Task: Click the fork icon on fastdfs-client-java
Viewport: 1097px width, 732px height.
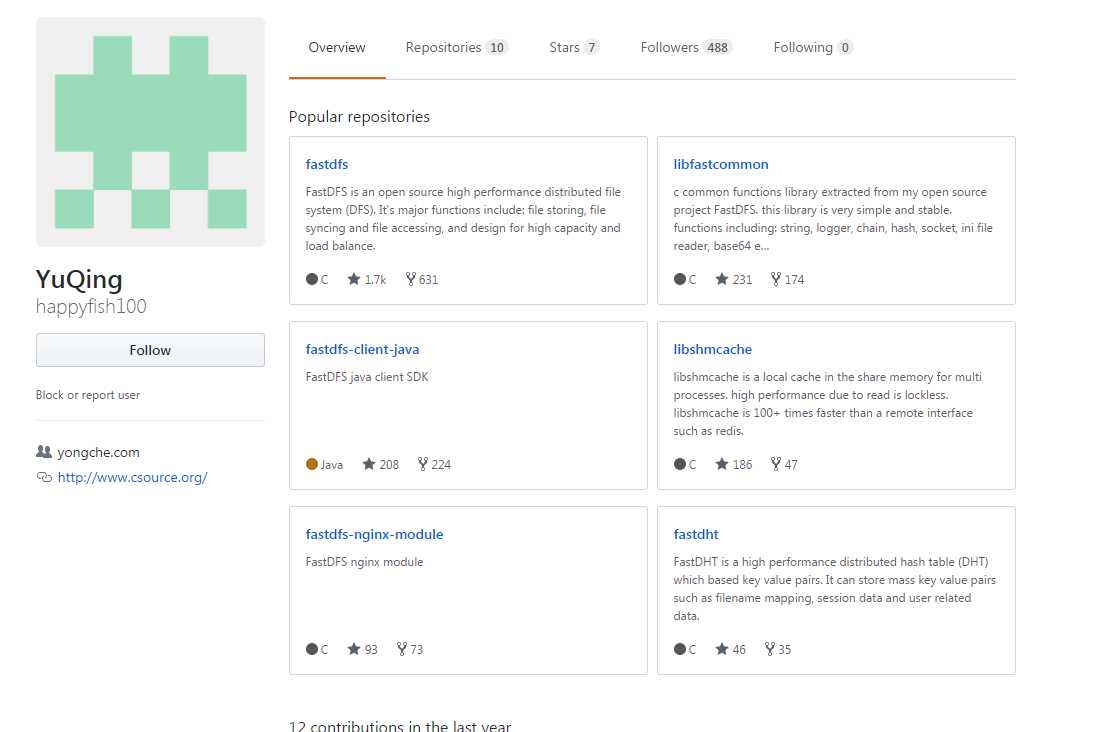Action: pyautogui.click(x=423, y=463)
